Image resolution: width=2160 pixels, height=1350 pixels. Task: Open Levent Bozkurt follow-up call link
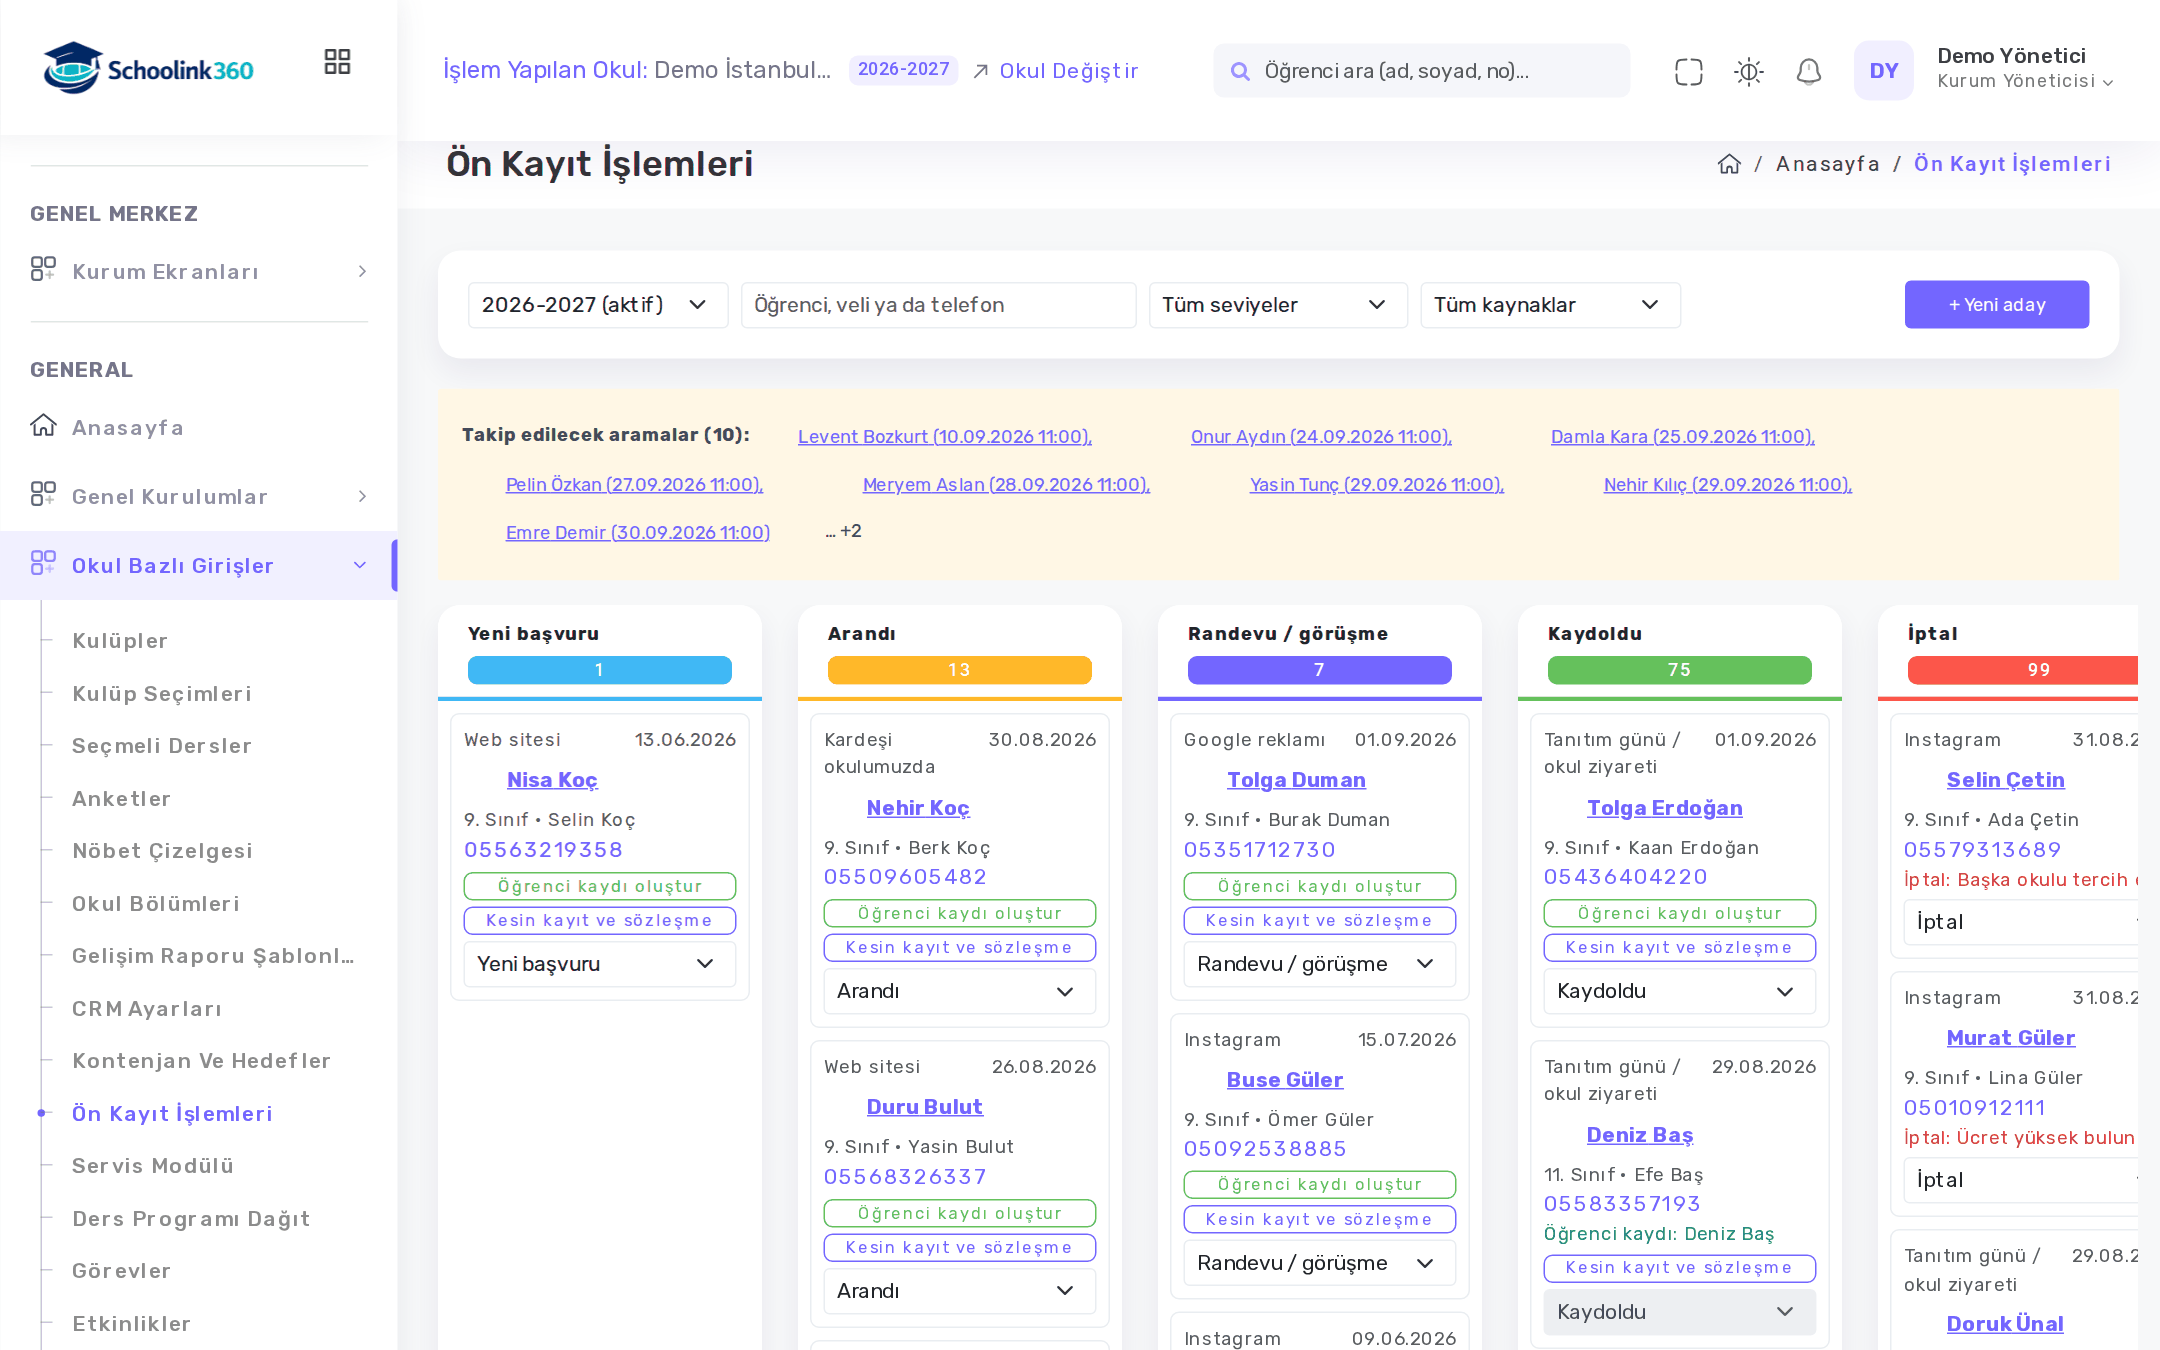pos(944,437)
